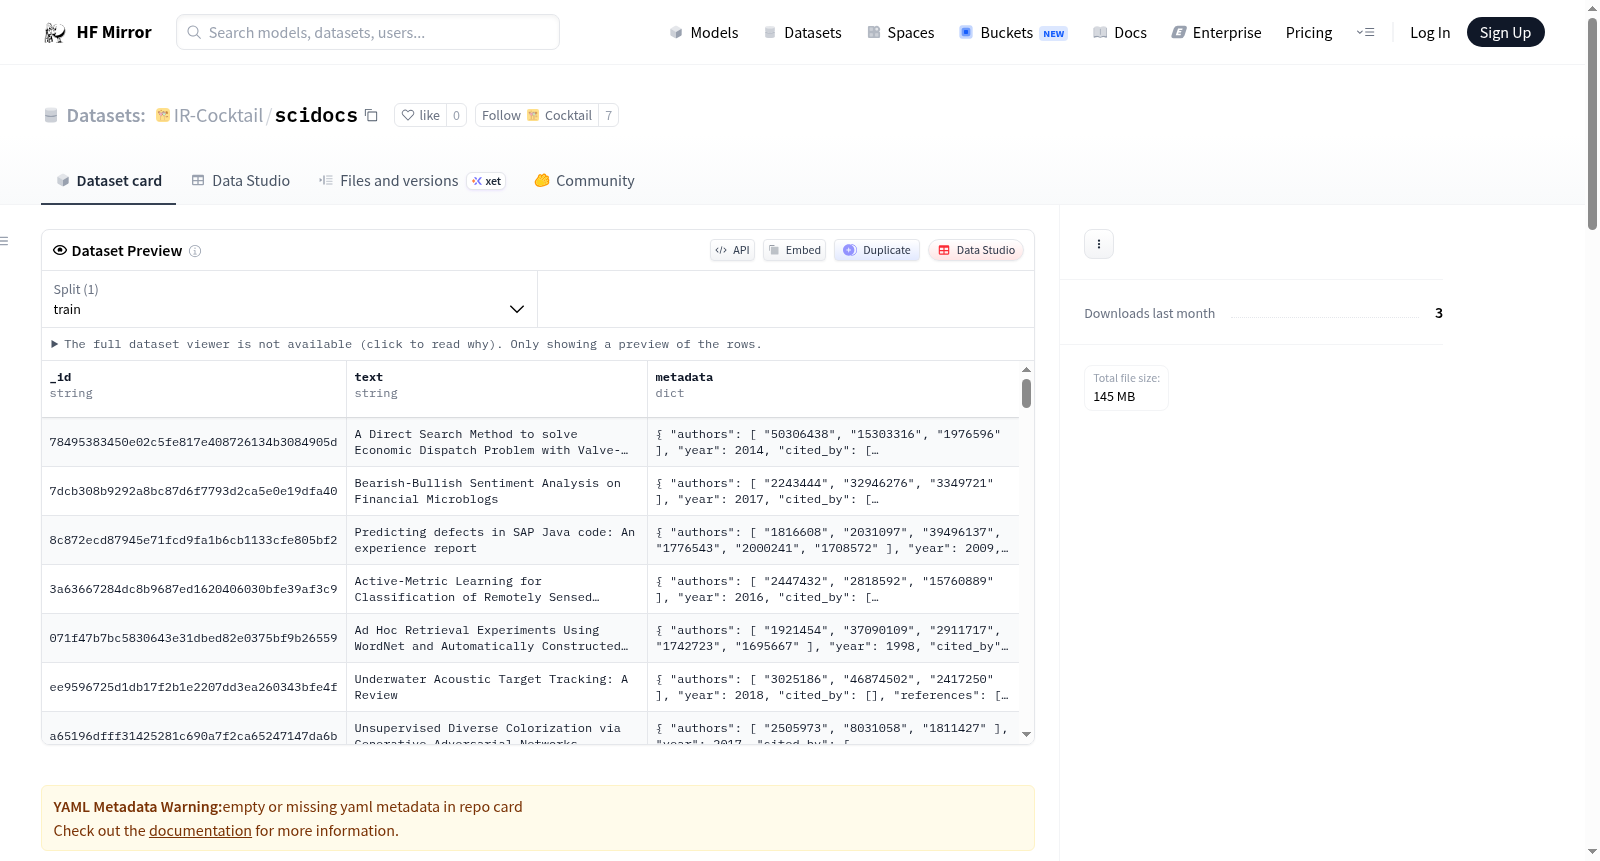
Task: Click the IR-Cocktail organization avatar icon
Action: click(x=163, y=115)
